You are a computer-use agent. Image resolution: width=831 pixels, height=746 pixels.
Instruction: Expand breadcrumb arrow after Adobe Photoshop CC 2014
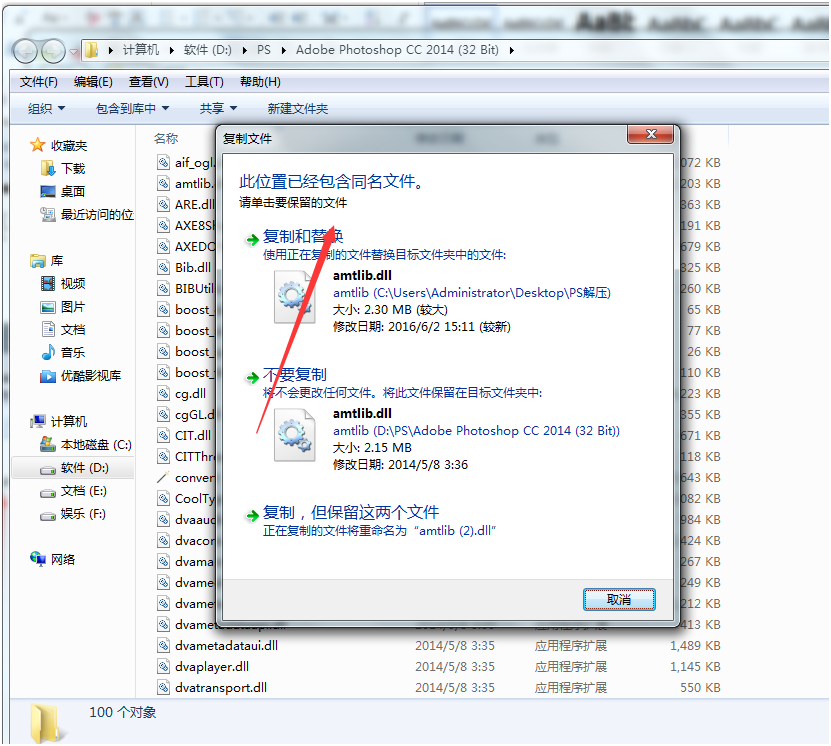511,50
